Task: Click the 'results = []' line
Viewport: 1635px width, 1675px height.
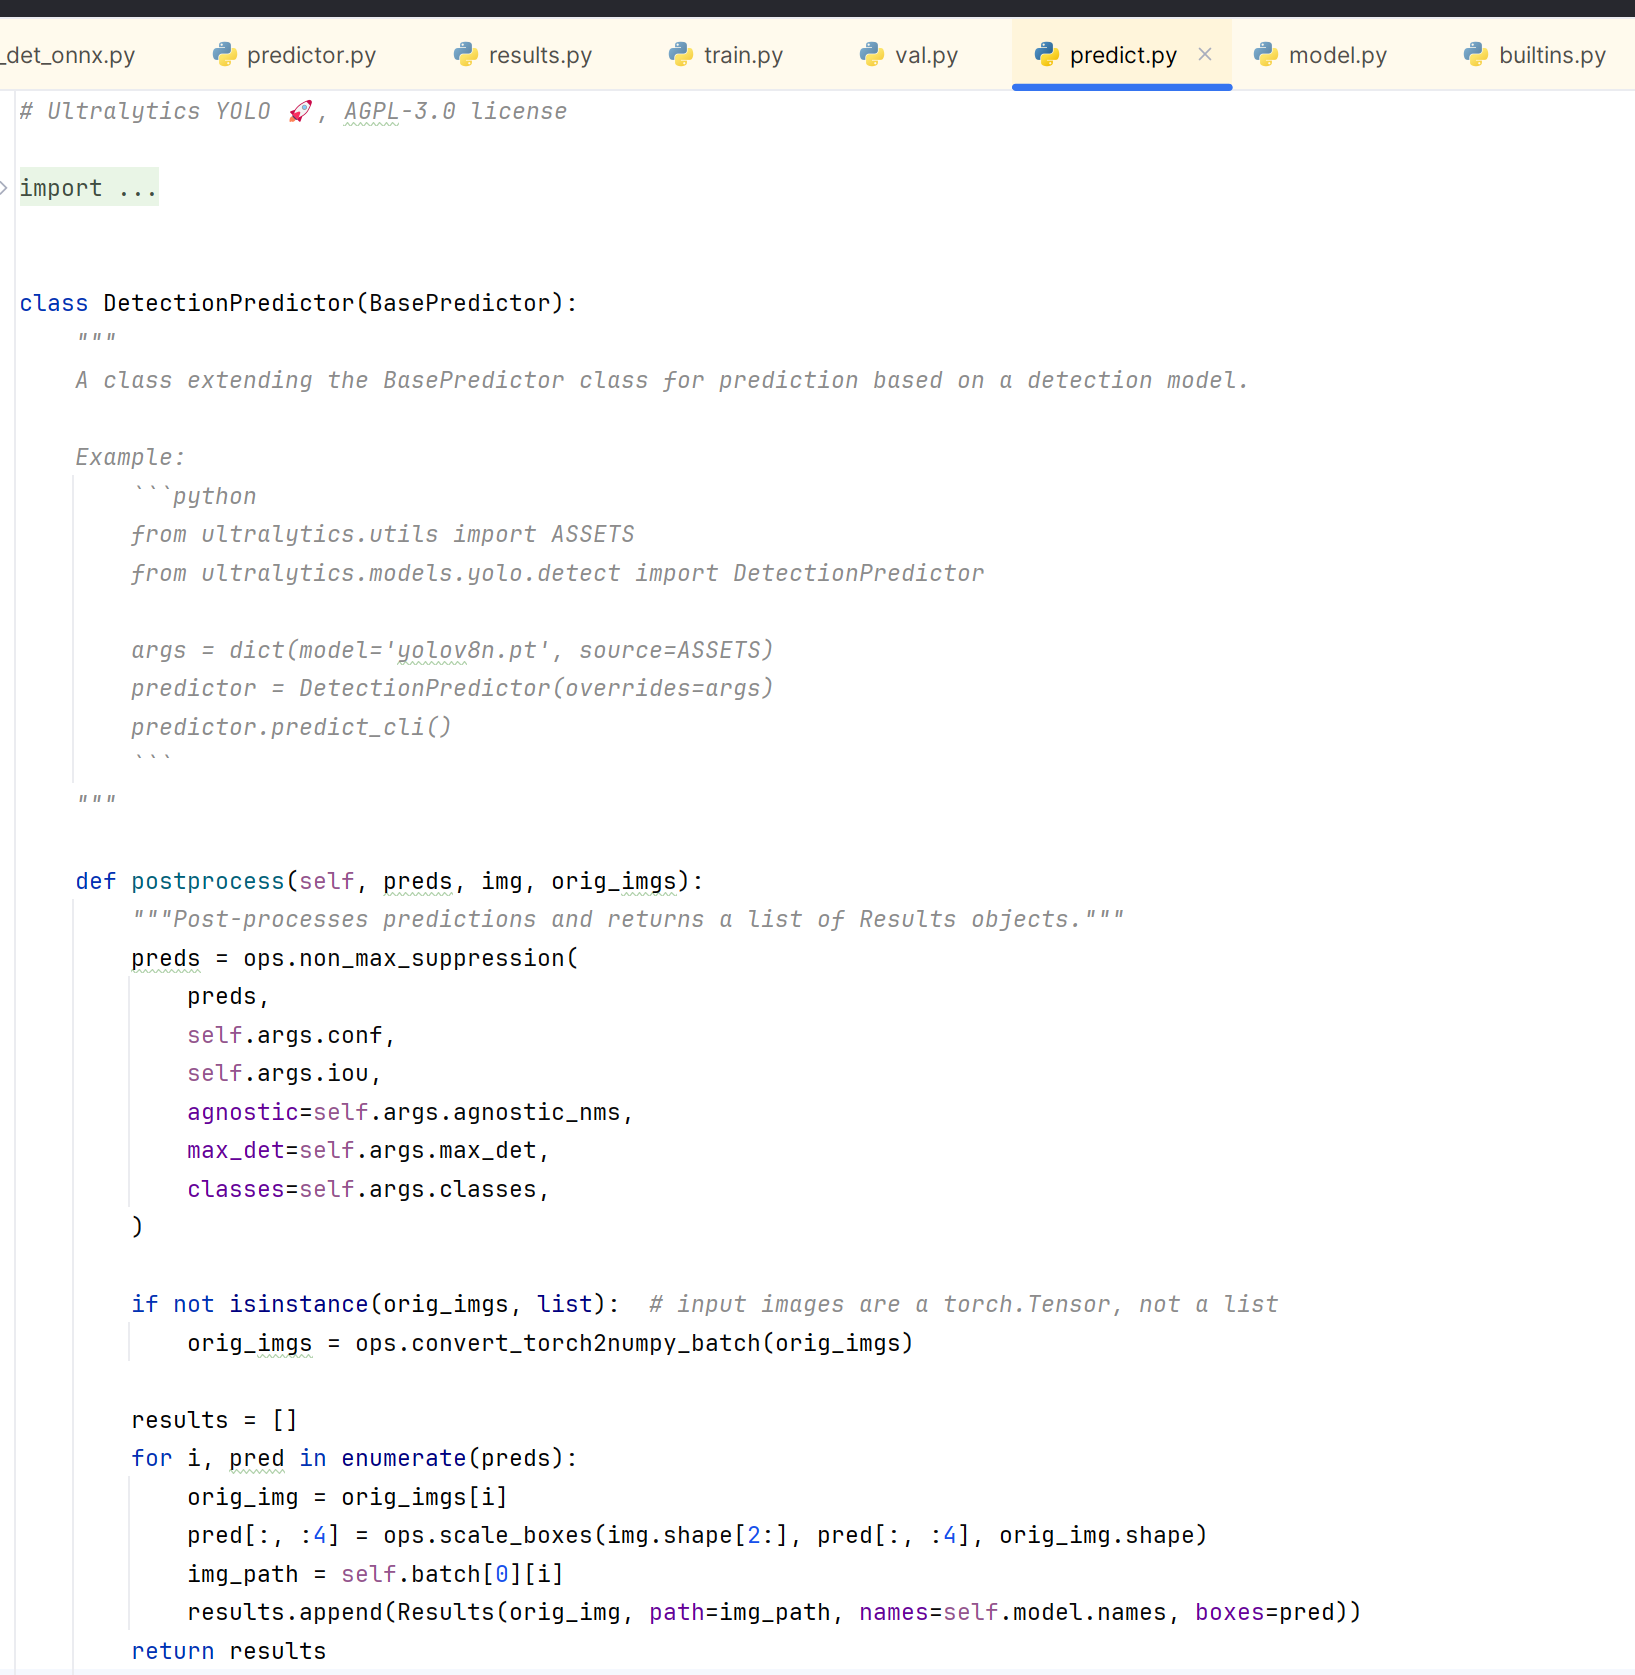Action: 214,1420
